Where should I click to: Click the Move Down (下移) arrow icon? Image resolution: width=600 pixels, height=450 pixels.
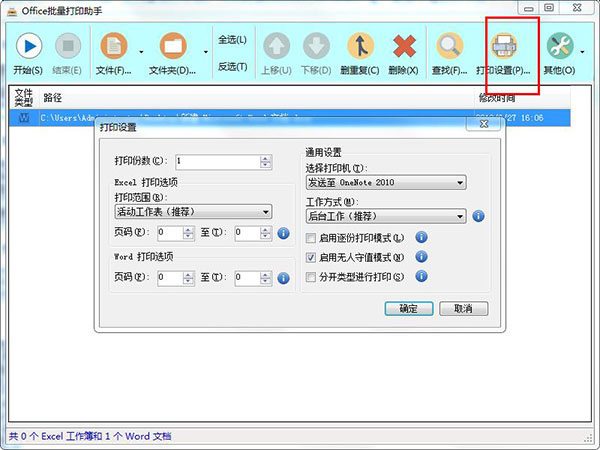[x=316, y=46]
